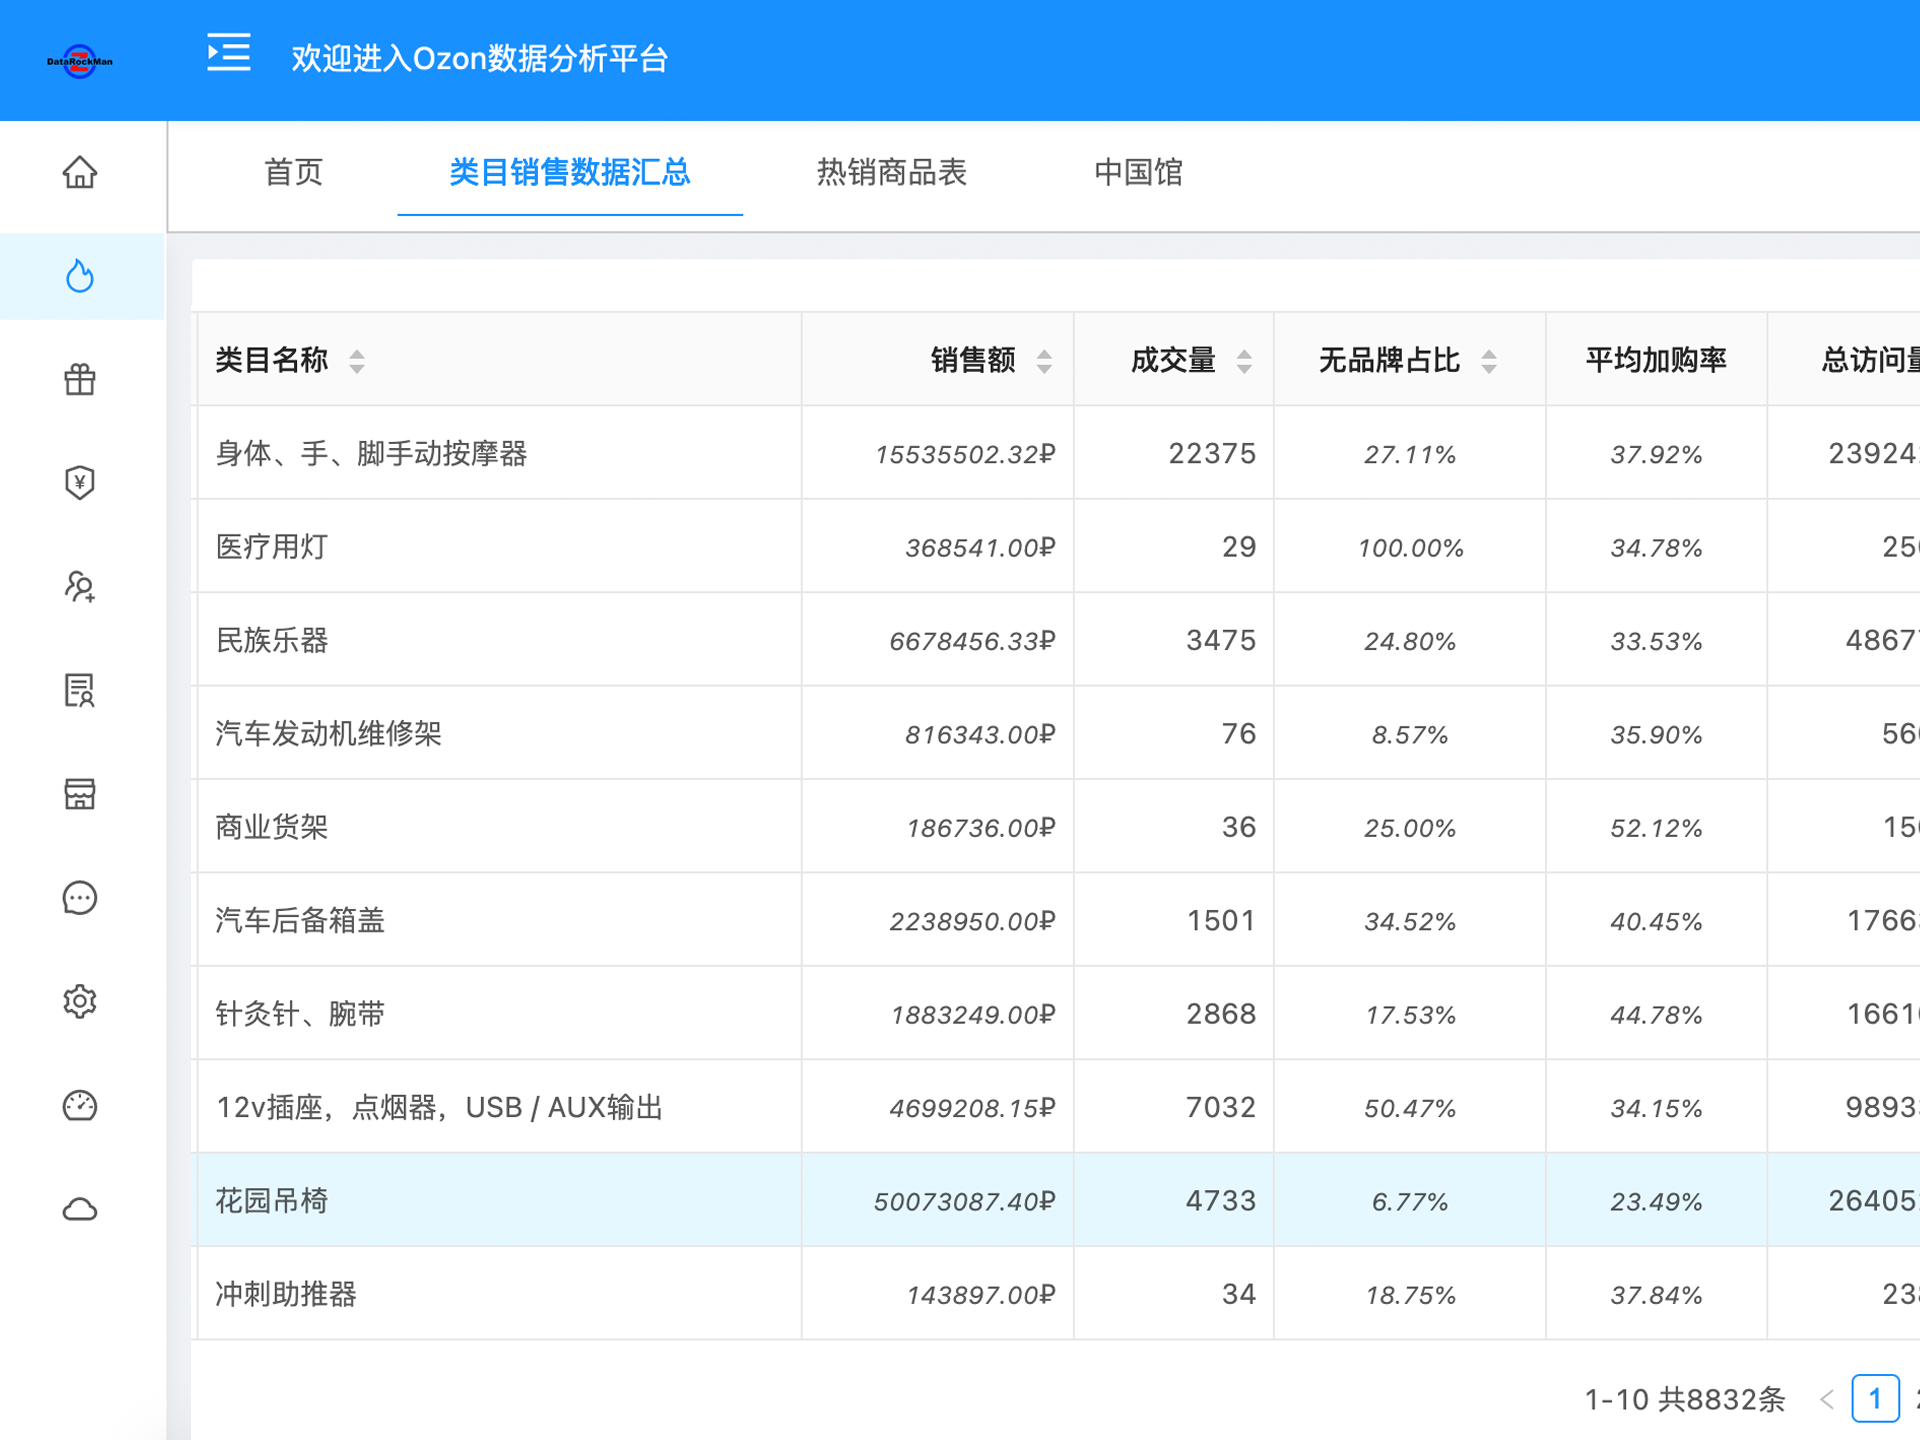Open the gift box sidebar icon

coord(80,380)
